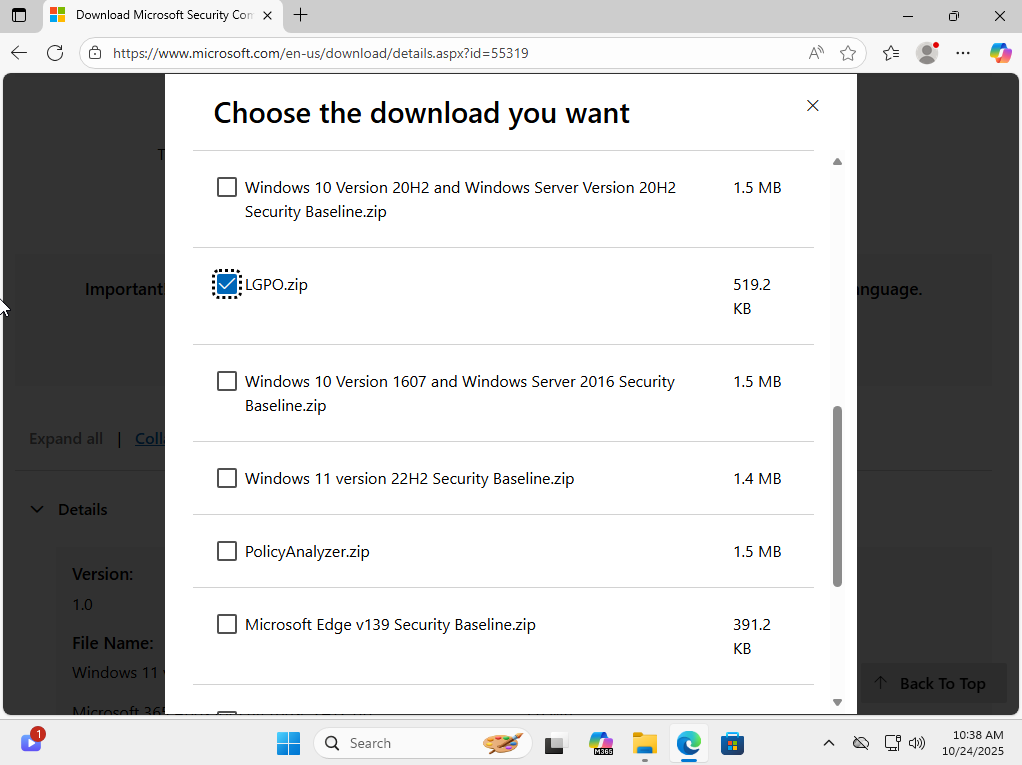The height and width of the screenshot is (765, 1022).
Task: Open Microsoft Store from taskbar
Action: click(x=733, y=743)
